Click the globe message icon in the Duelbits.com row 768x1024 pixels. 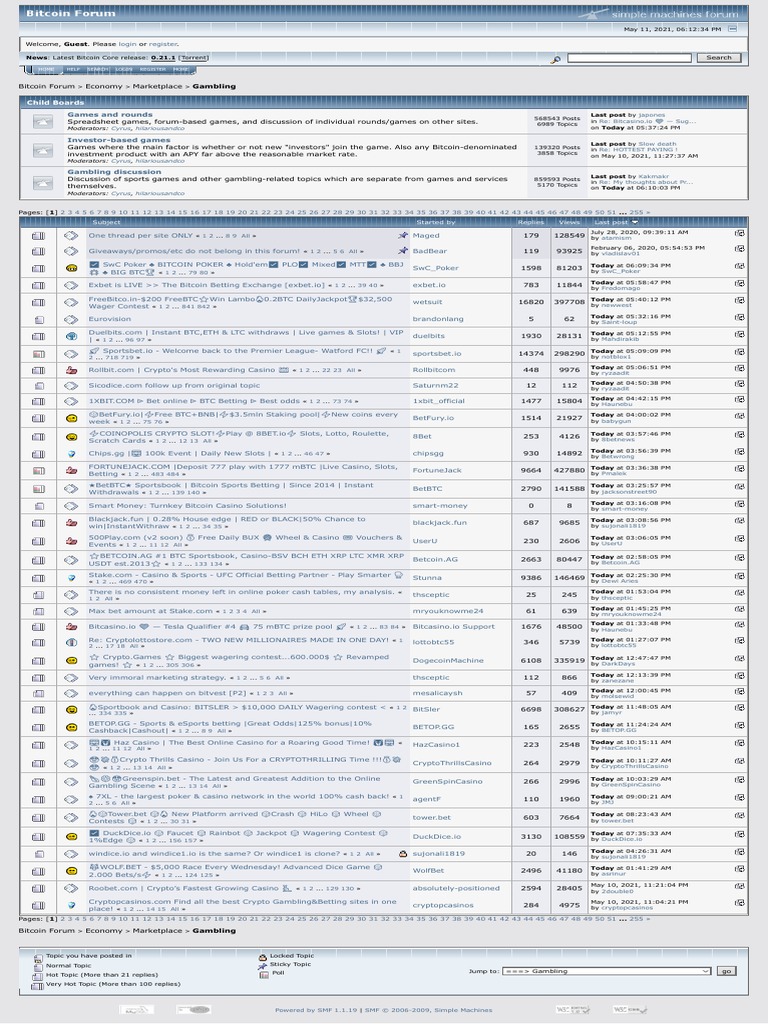click(x=71, y=336)
